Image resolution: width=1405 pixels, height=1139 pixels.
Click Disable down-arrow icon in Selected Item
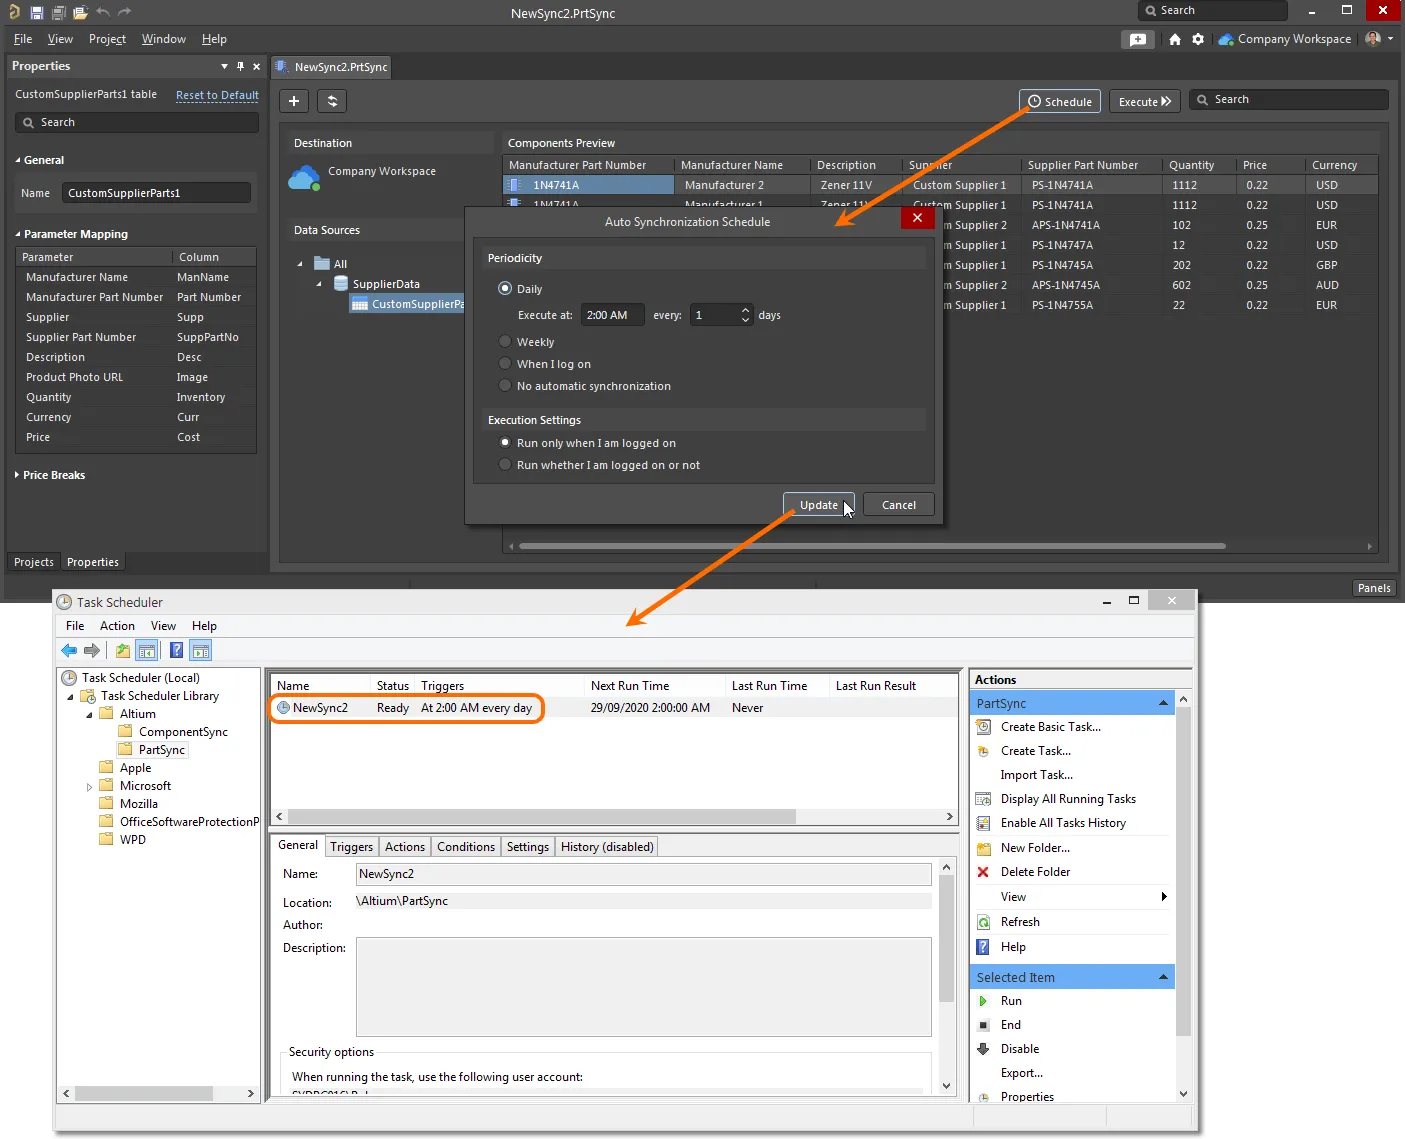point(983,1049)
